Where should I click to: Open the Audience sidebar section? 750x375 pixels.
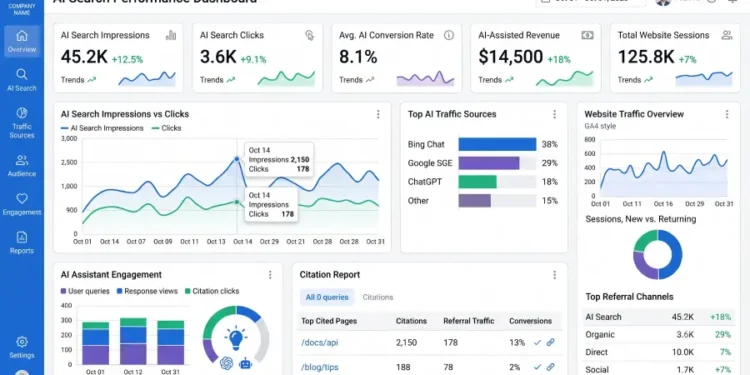click(22, 166)
